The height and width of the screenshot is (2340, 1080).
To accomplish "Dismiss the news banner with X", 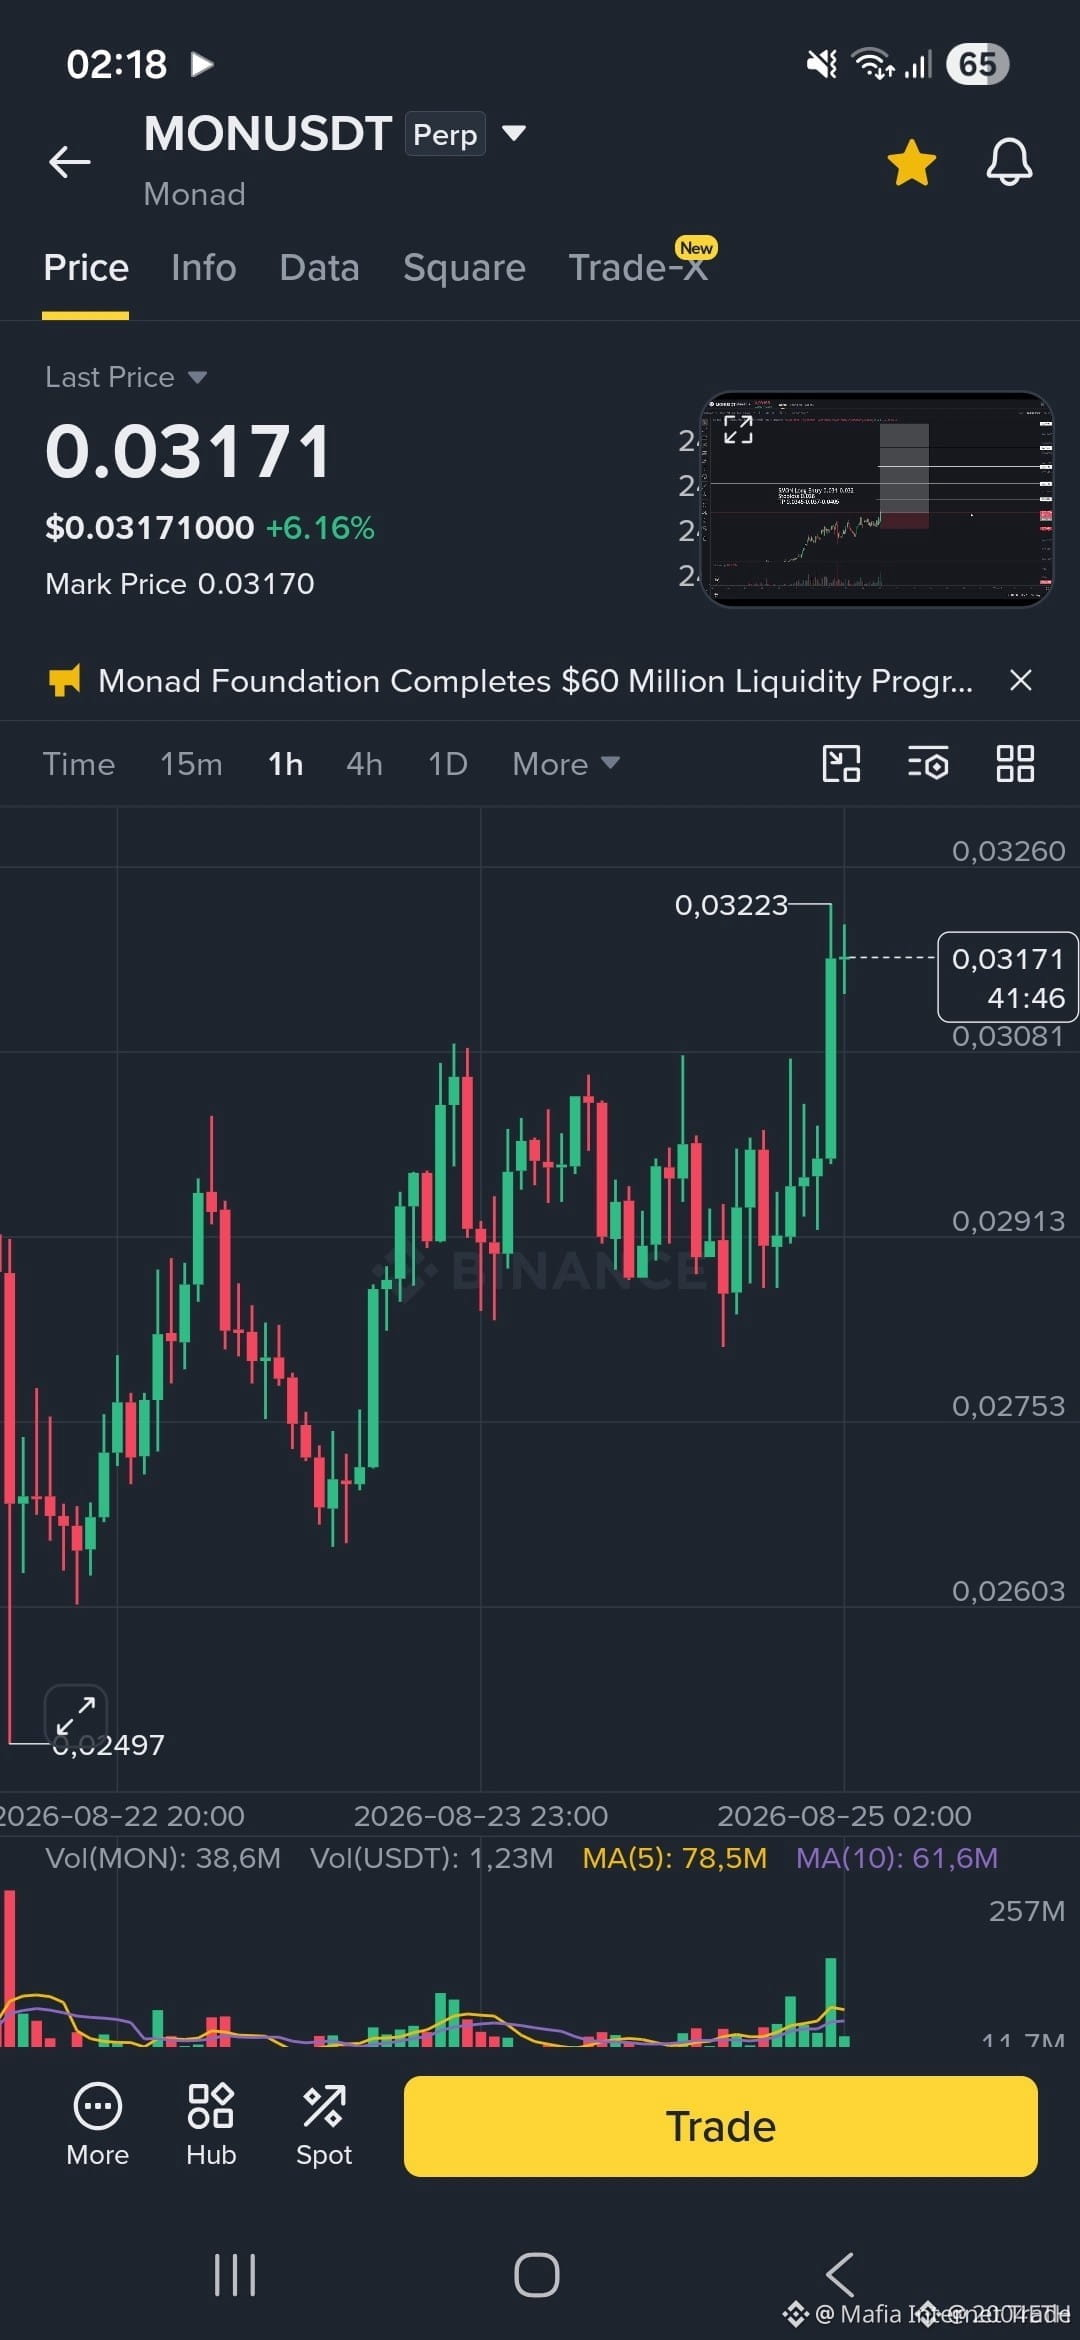I will (x=1021, y=680).
